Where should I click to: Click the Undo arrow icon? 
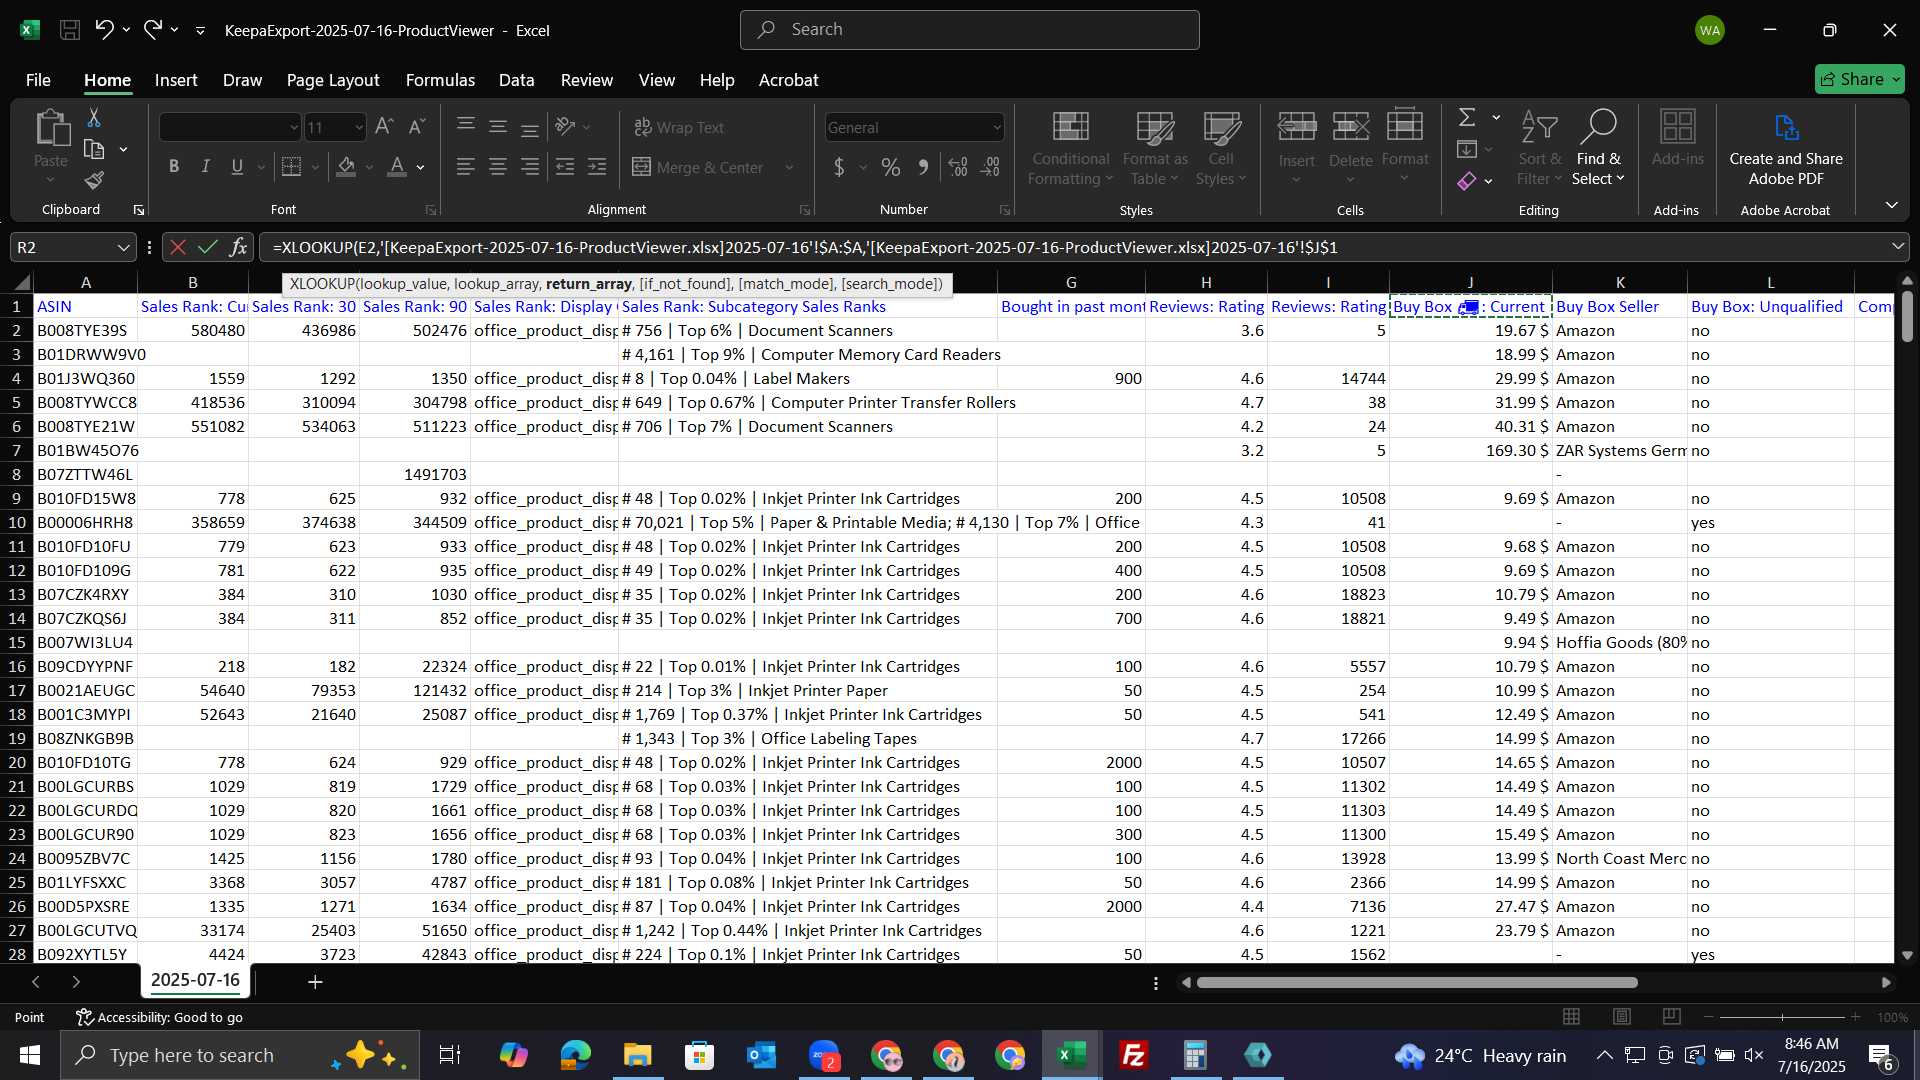pyautogui.click(x=104, y=30)
